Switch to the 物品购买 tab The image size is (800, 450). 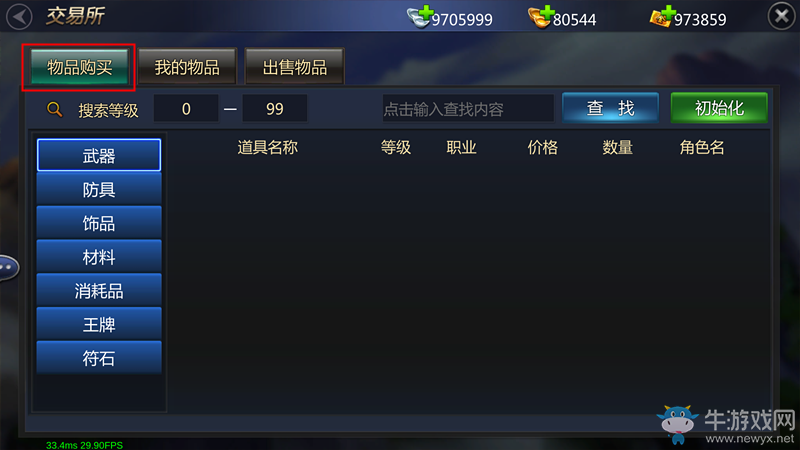click(x=79, y=67)
